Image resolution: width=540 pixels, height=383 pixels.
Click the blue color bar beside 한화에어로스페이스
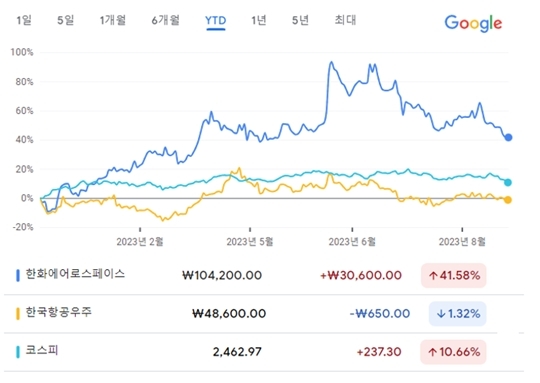point(18,275)
